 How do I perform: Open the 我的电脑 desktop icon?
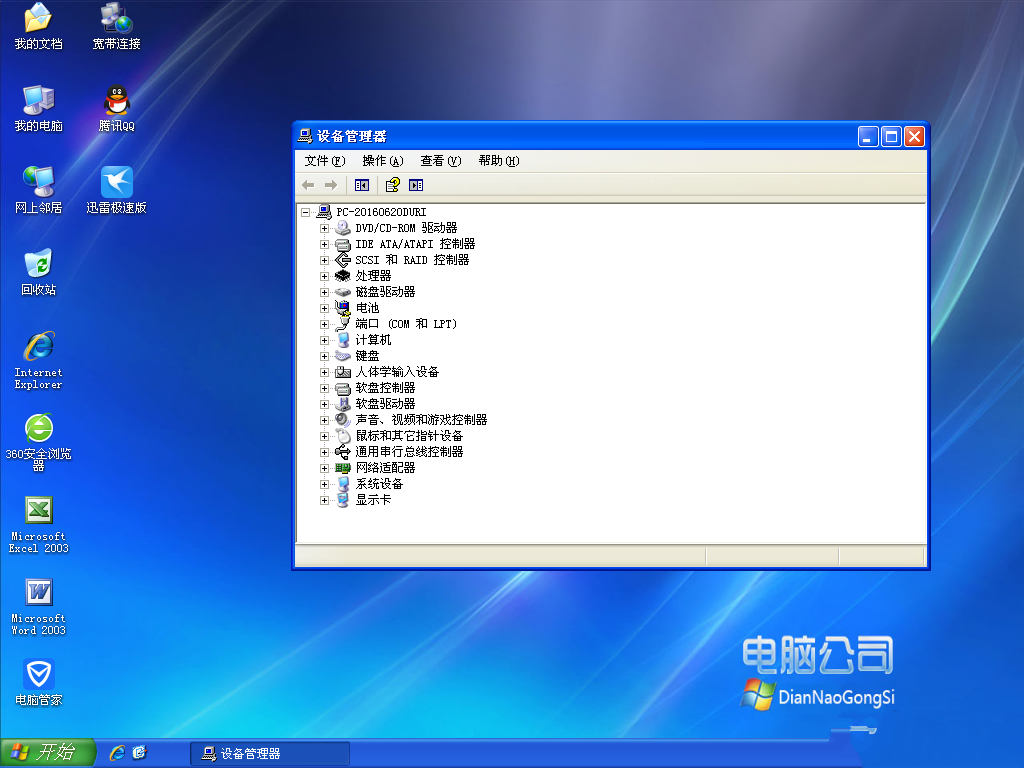tap(39, 108)
